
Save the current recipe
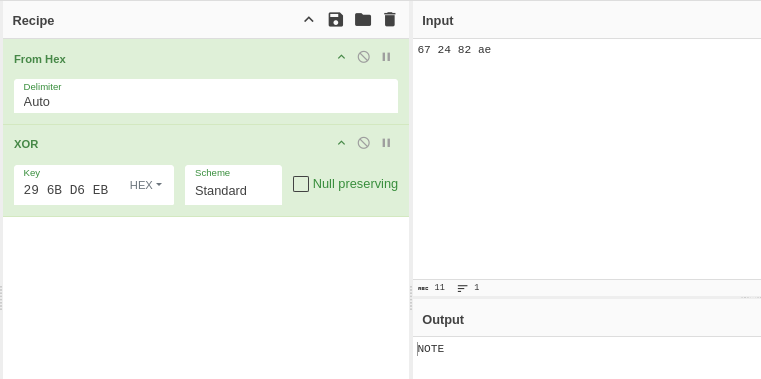[335, 20]
